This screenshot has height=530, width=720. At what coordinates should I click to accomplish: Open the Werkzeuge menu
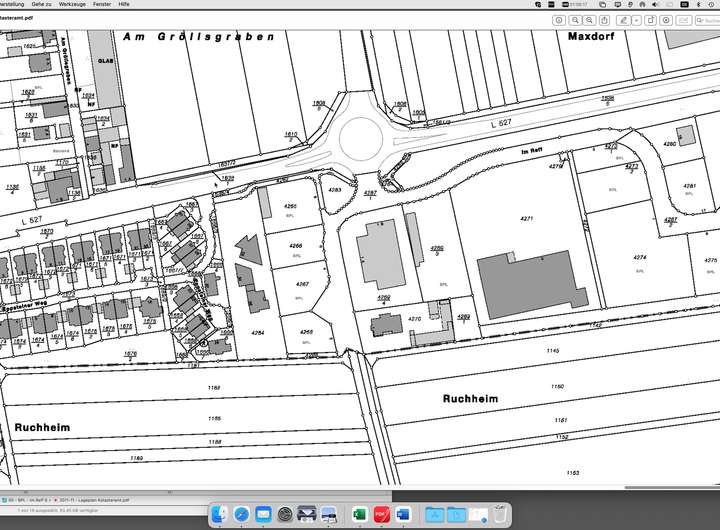tap(72, 4)
